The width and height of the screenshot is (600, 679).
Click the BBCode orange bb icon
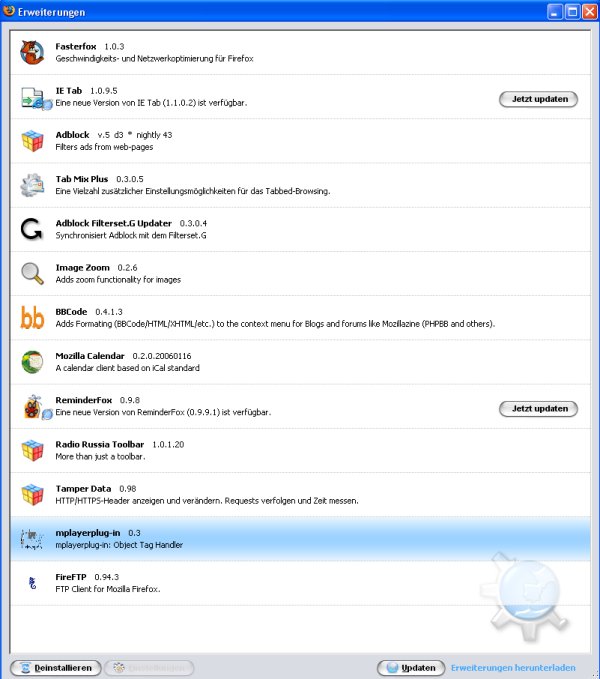32,318
